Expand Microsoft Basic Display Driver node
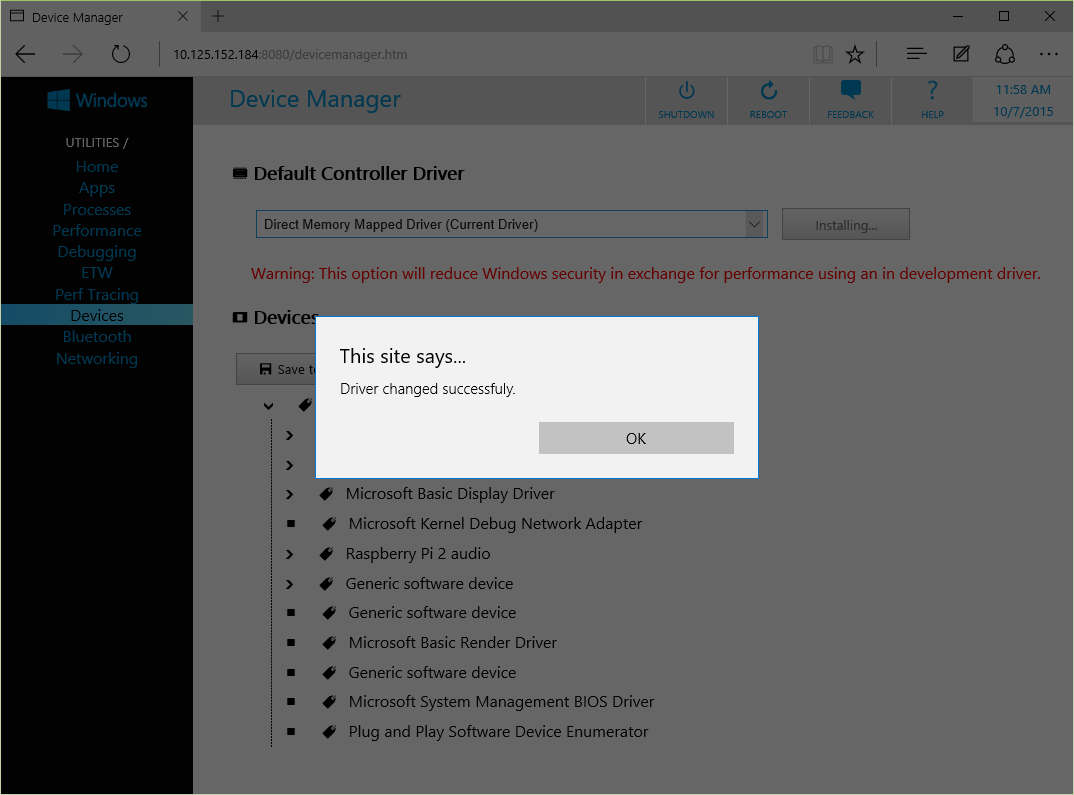Viewport: 1074px width, 795px height. click(x=290, y=494)
